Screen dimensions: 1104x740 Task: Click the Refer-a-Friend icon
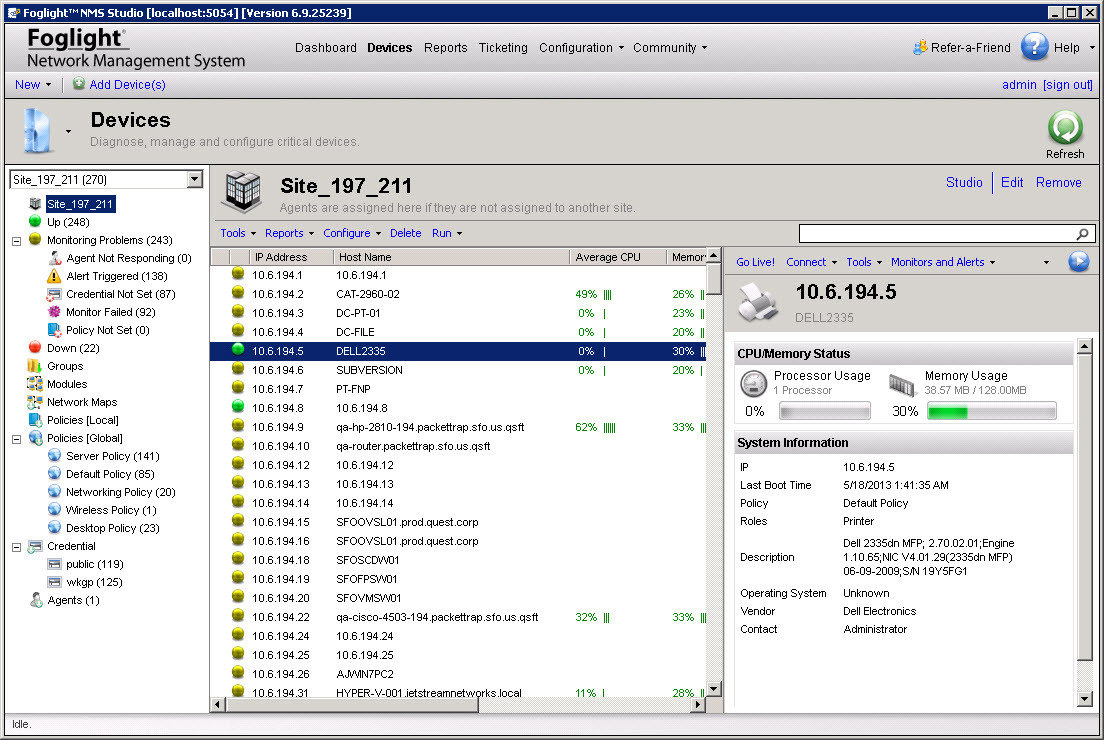point(920,47)
